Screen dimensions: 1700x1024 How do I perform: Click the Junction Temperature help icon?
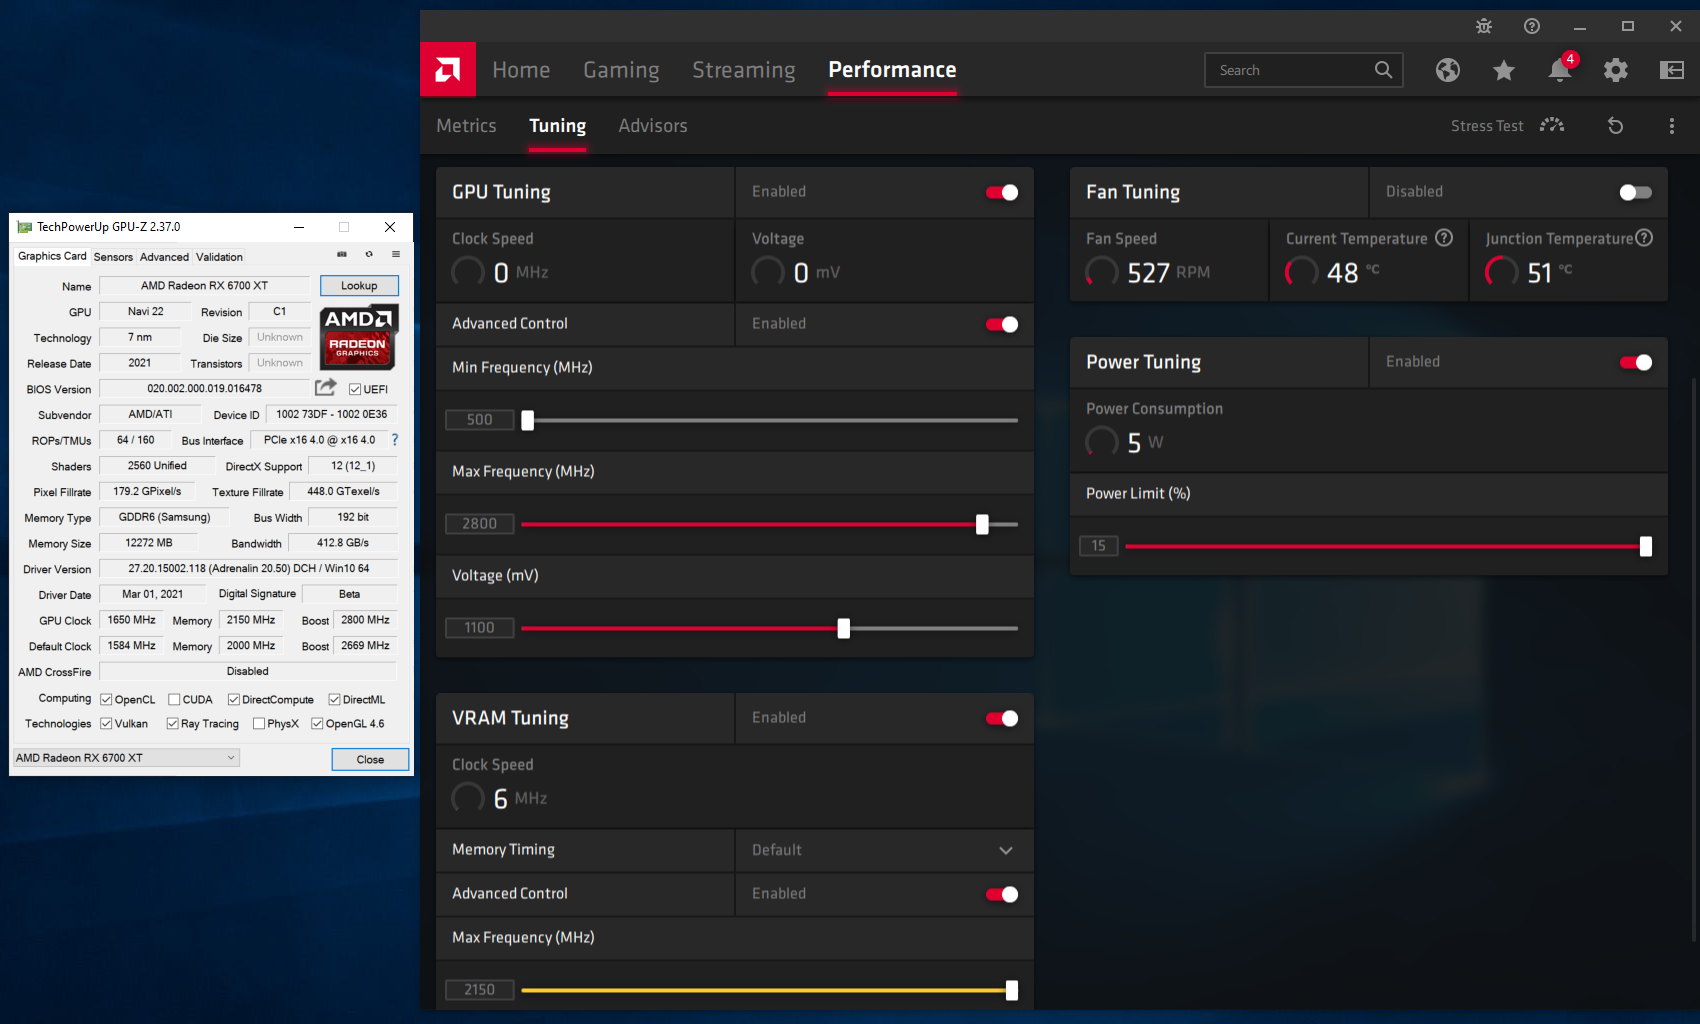click(1644, 238)
